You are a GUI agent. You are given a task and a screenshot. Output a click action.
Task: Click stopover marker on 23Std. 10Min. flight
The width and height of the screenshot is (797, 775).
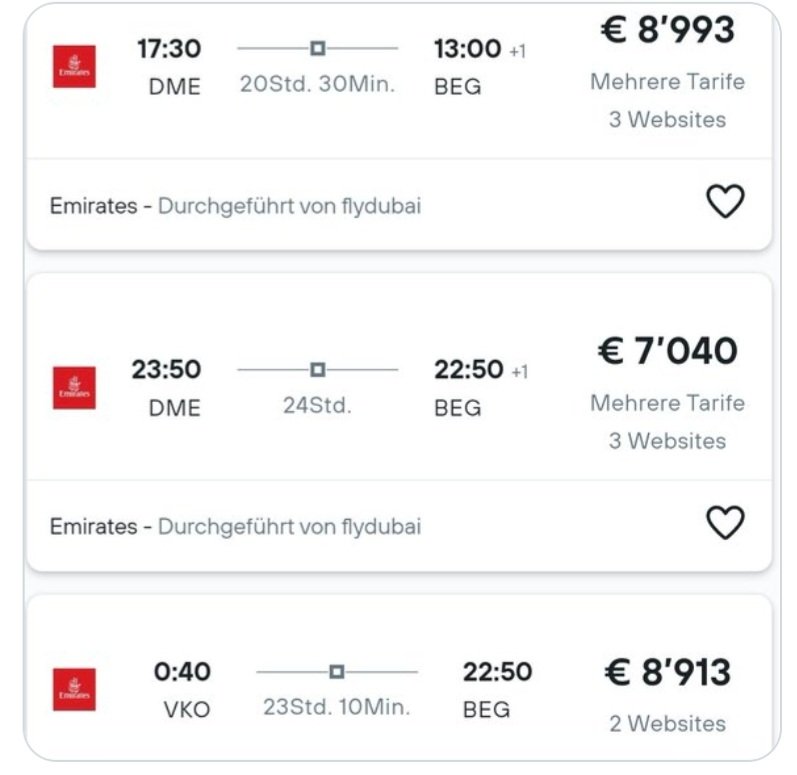click(337, 671)
